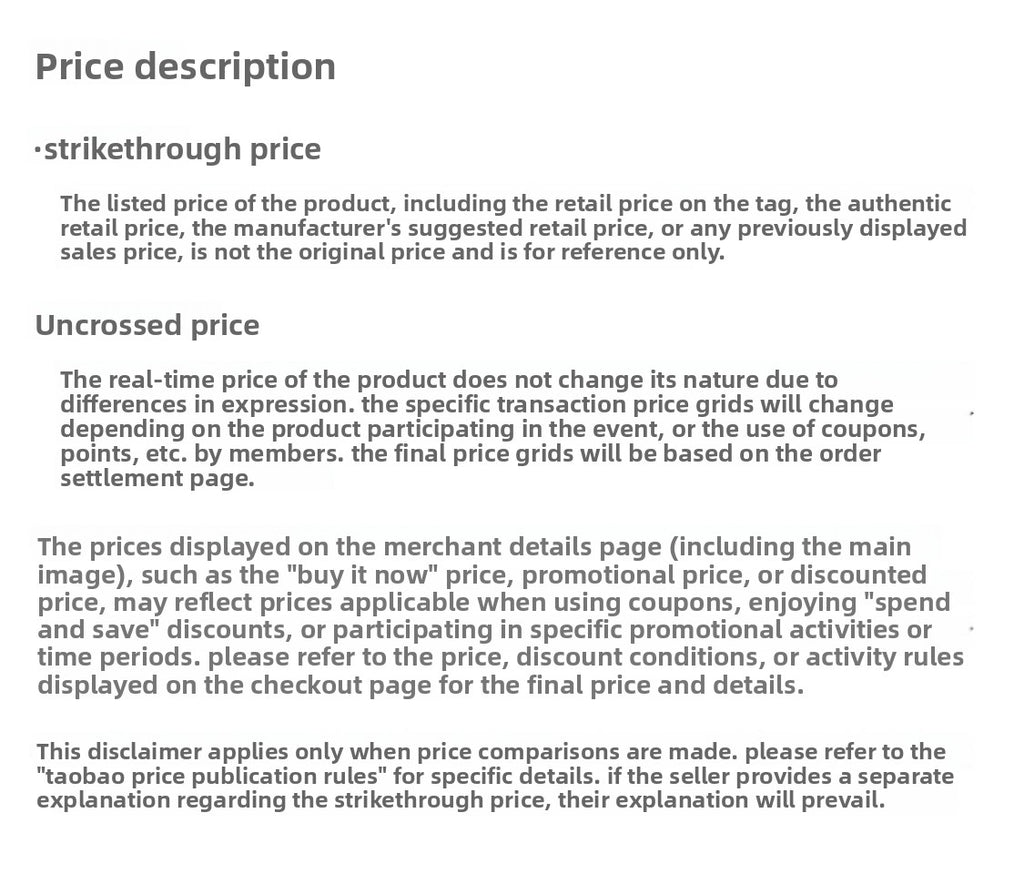Click the bullet before strikethrough price

38,150
